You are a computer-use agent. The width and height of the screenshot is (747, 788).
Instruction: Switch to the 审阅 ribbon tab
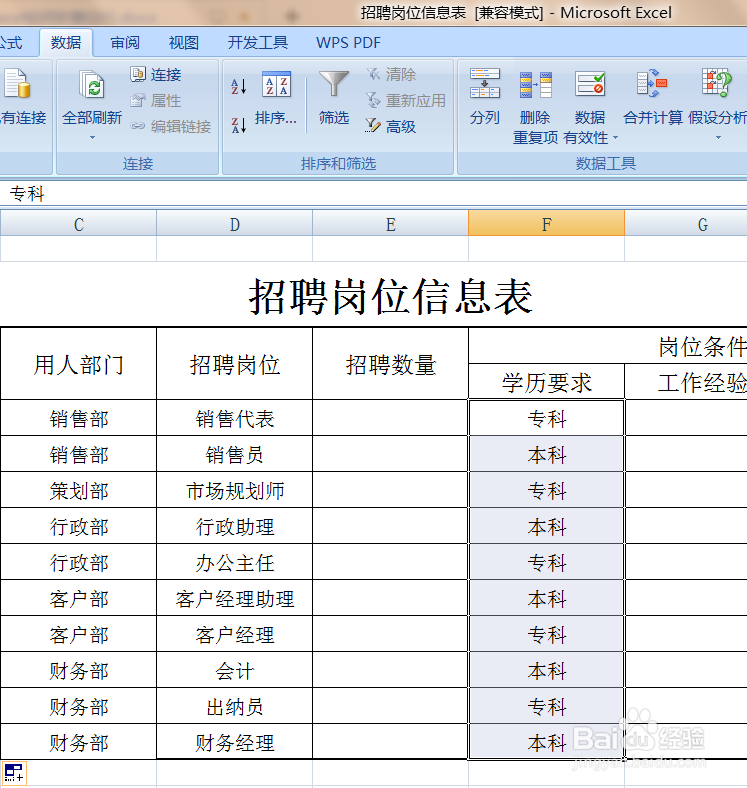tap(125, 43)
